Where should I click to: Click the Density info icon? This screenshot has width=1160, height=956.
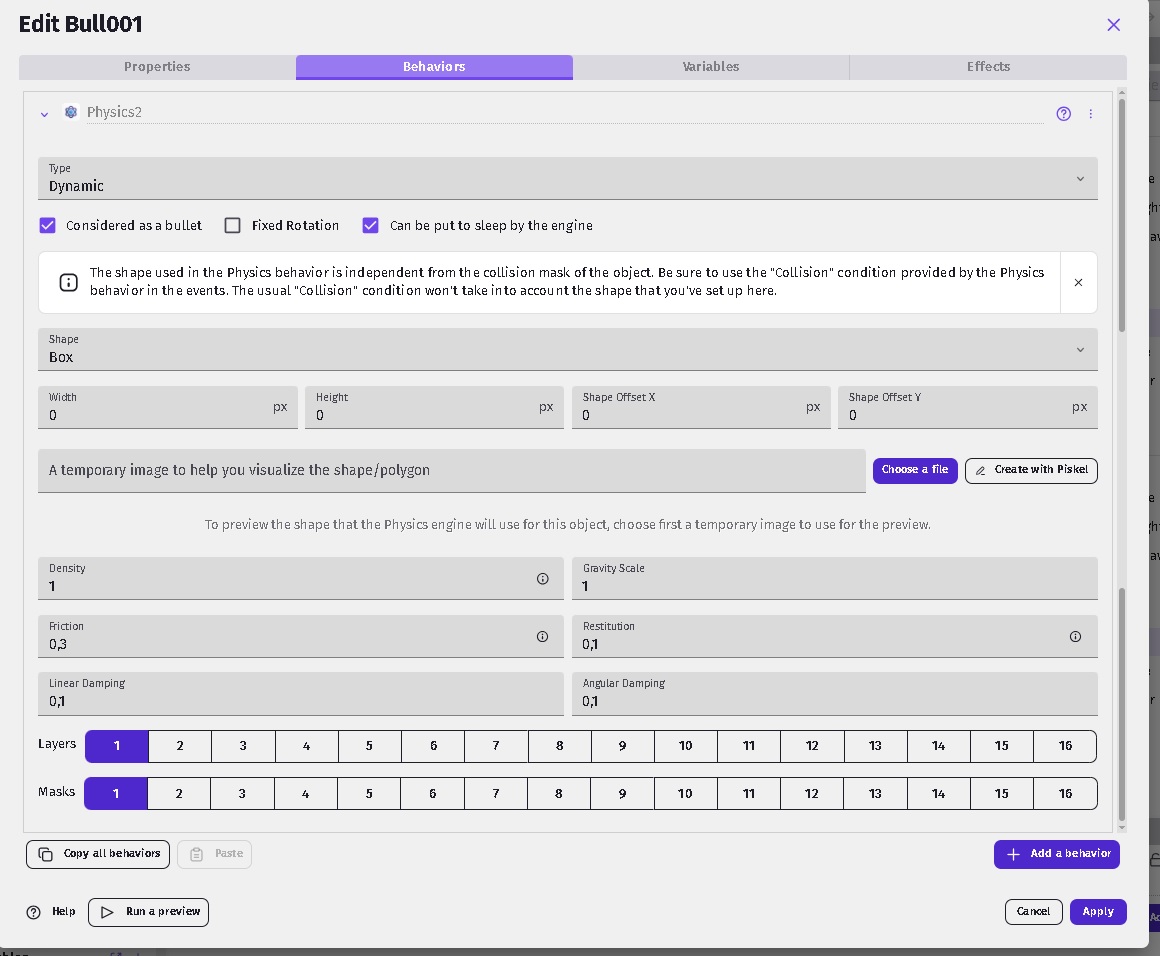(x=542, y=579)
